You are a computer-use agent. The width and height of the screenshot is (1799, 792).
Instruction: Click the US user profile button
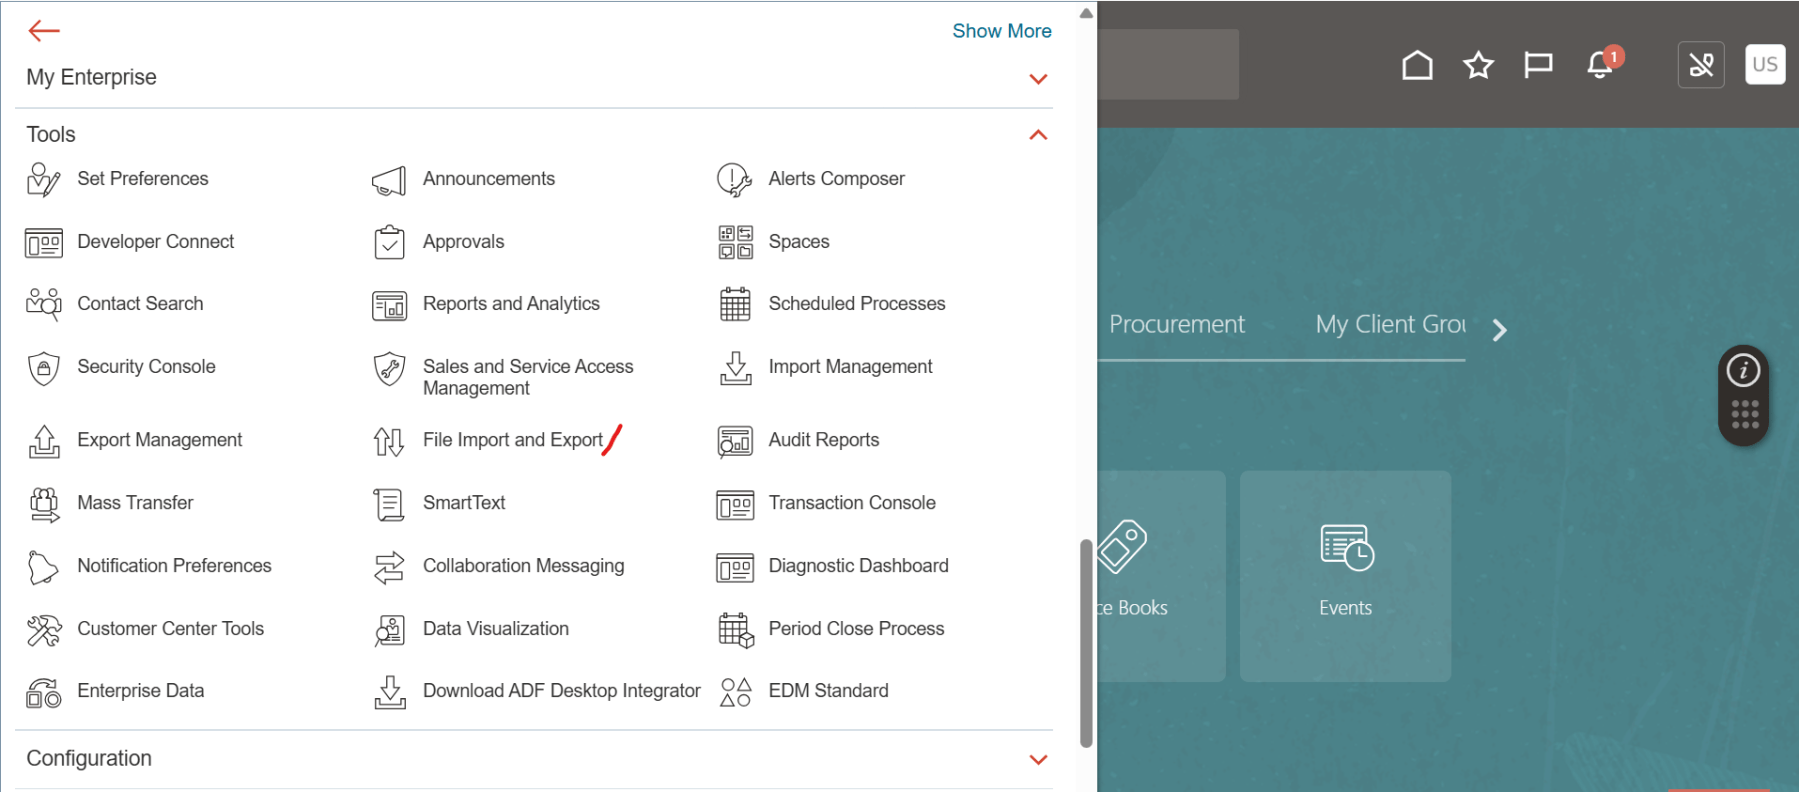(1764, 65)
